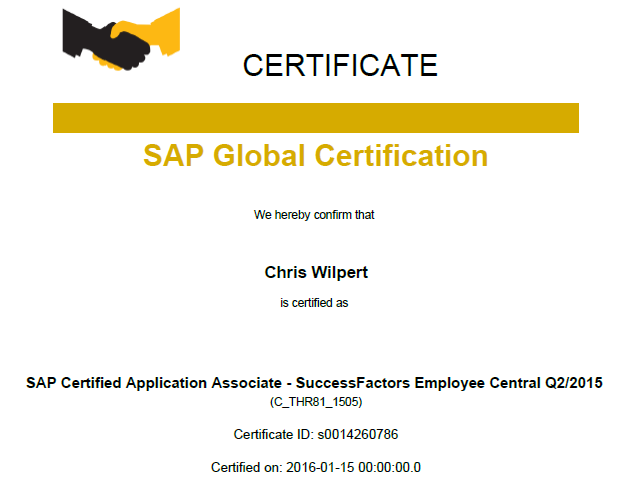Click the text 'We hereby confirm that'
Viewport: 640px width, 497px height.
coord(314,215)
